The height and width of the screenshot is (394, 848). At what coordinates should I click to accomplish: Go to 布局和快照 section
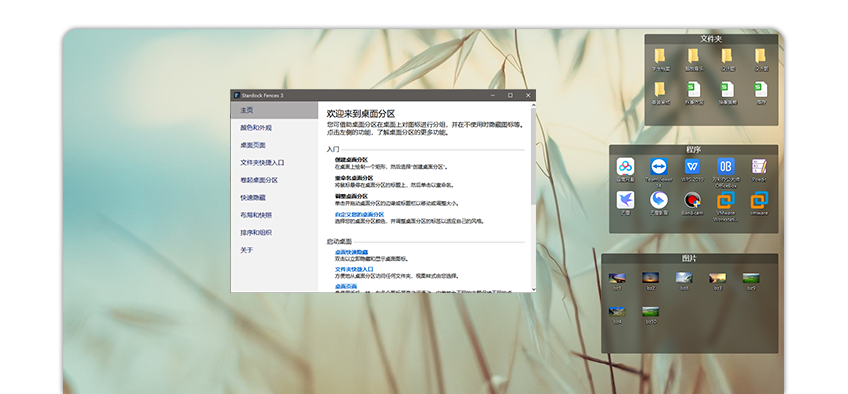pos(274,215)
